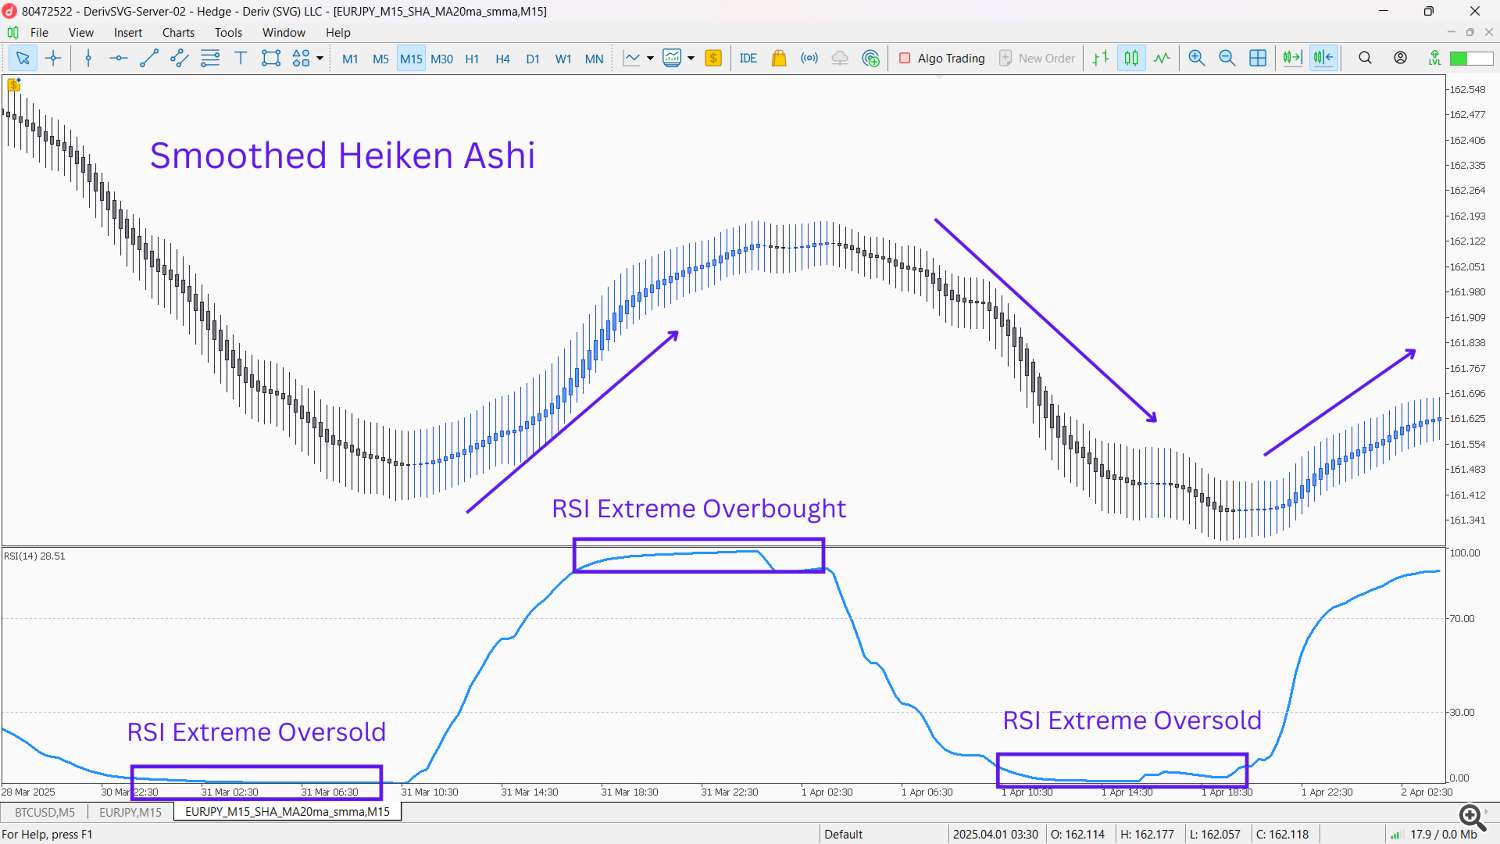The height and width of the screenshot is (844, 1500).
Task: Toggle chart auto scroll to end
Action: (x=1292, y=58)
